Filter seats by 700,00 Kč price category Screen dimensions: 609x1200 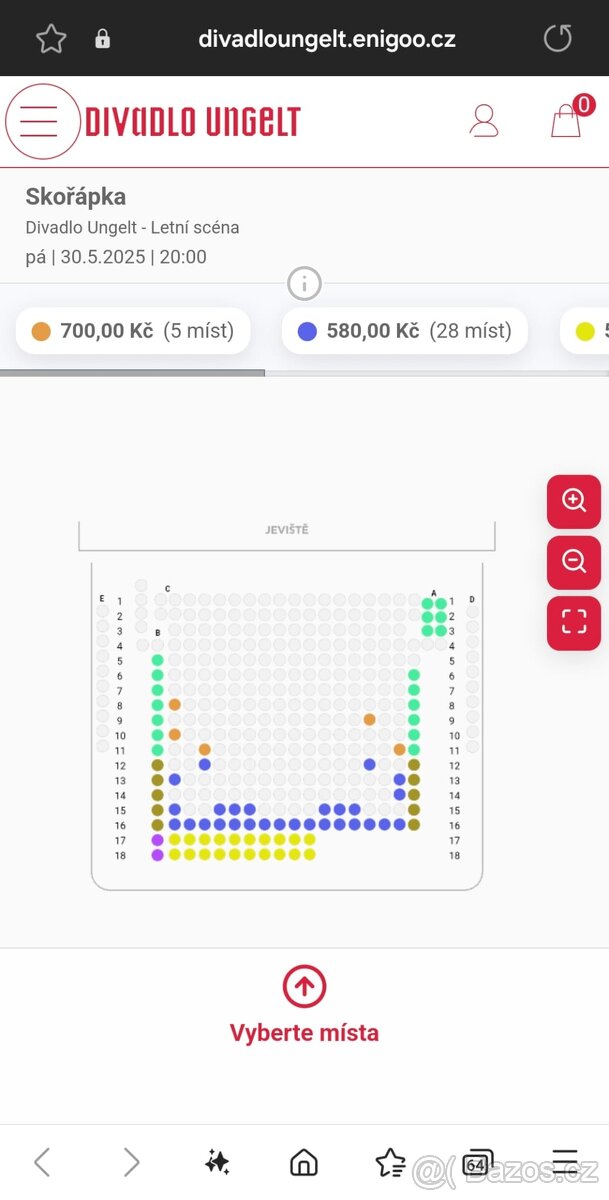click(133, 331)
